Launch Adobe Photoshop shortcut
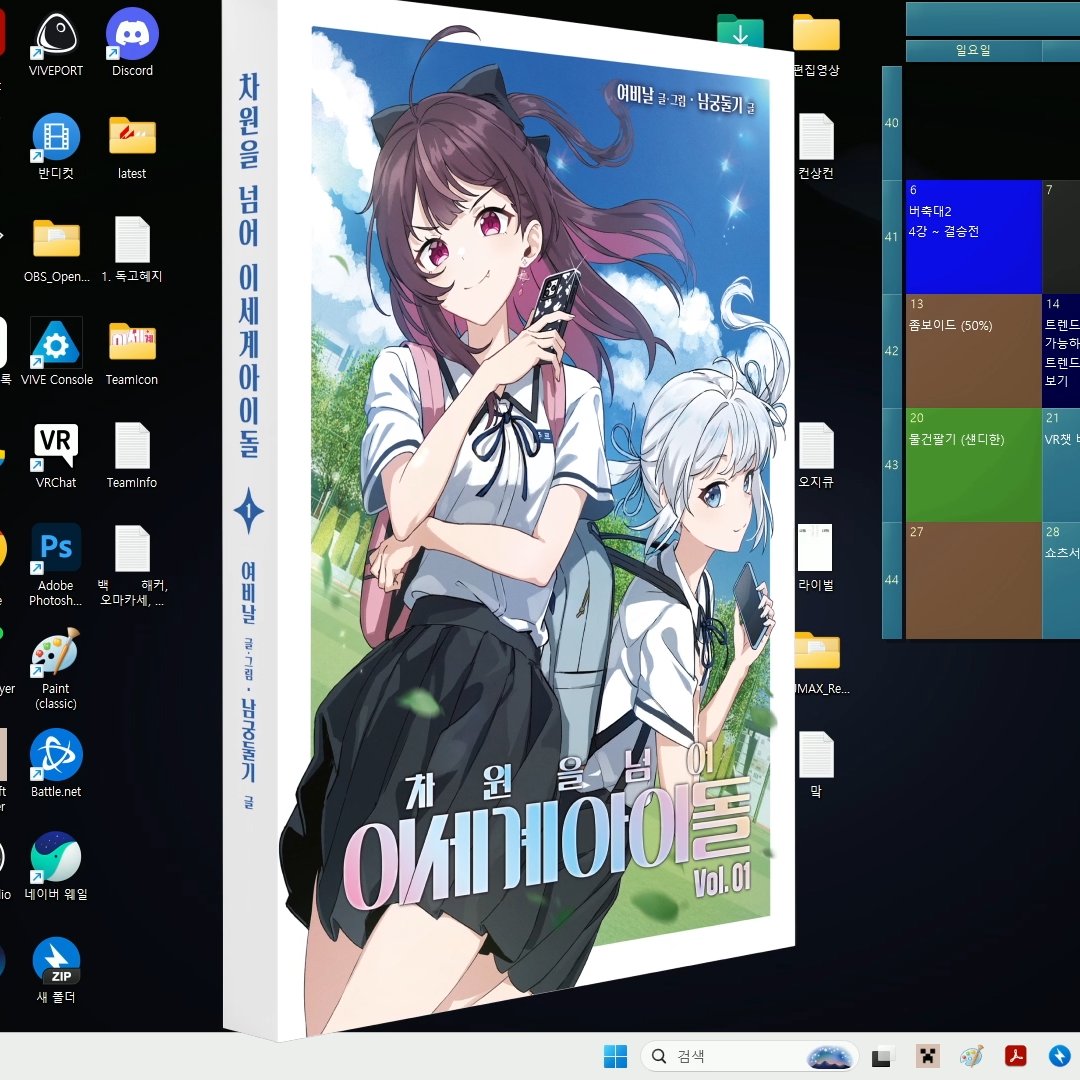 pos(56,565)
